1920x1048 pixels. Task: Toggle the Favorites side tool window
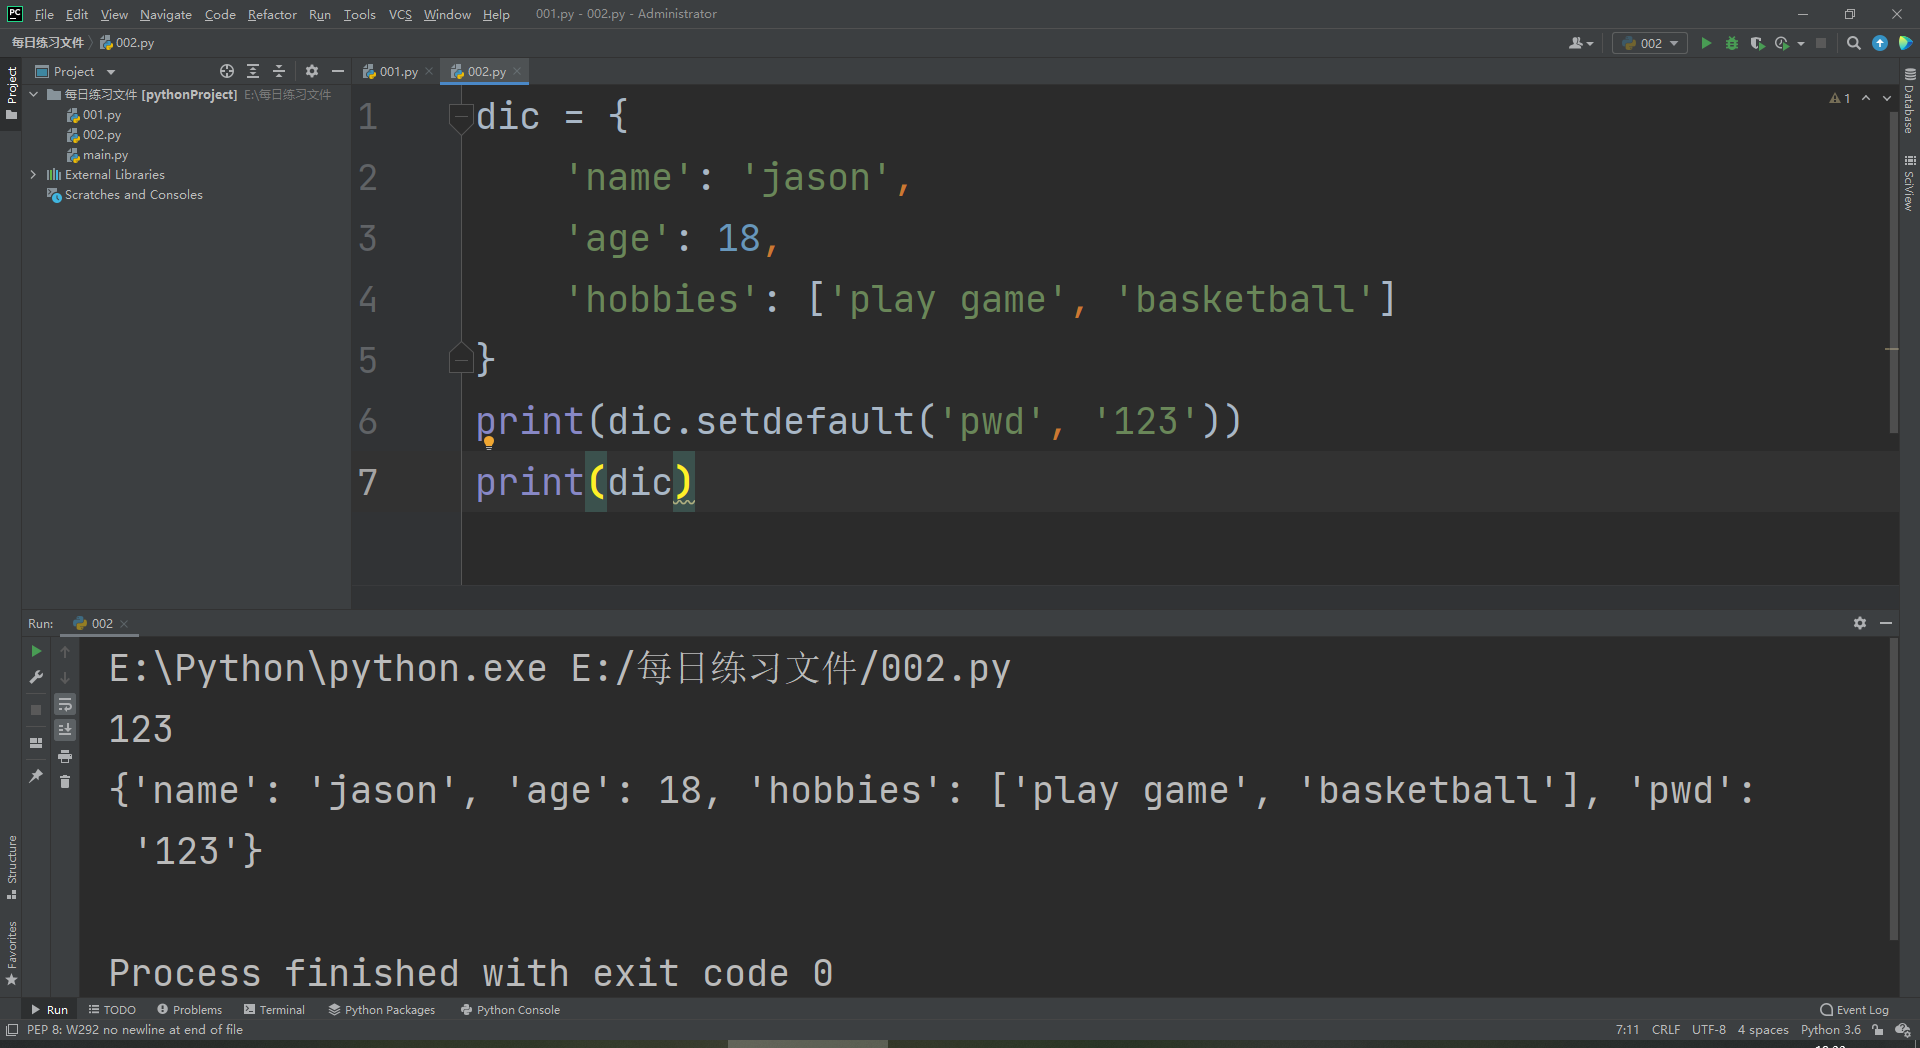pos(11,953)
